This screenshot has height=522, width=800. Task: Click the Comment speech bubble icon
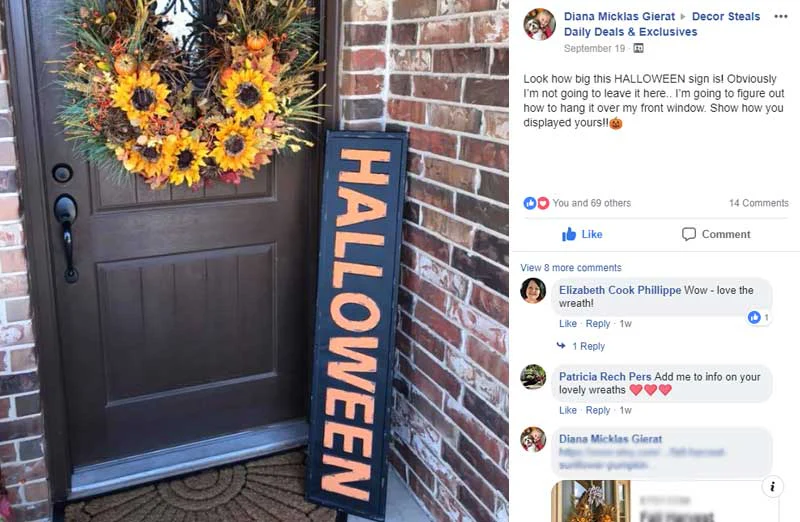pos(689,234)
